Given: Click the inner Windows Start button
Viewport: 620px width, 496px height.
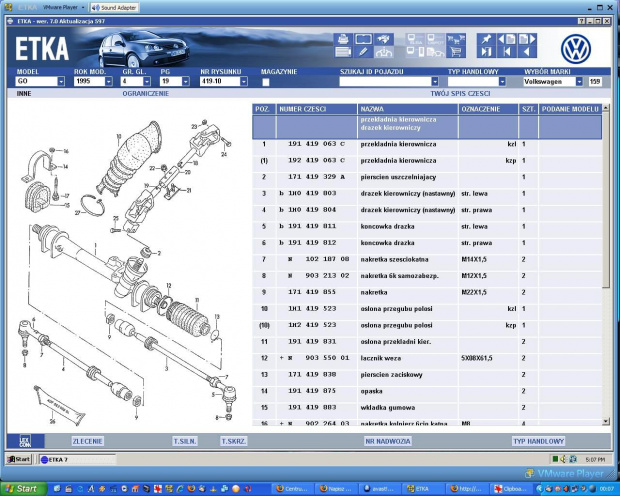Looking at the screenshot, I should click(x=19, y=459).
